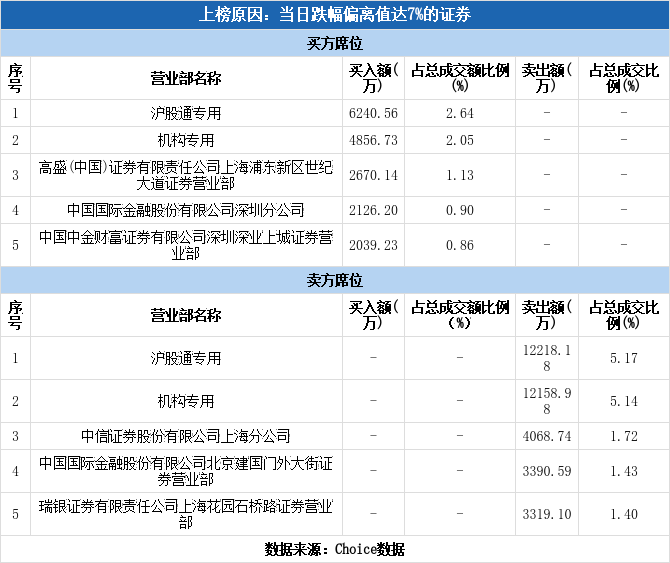Click 数据来源：Choice数据 footer text

pyautogui.click(x=335, y=549)
